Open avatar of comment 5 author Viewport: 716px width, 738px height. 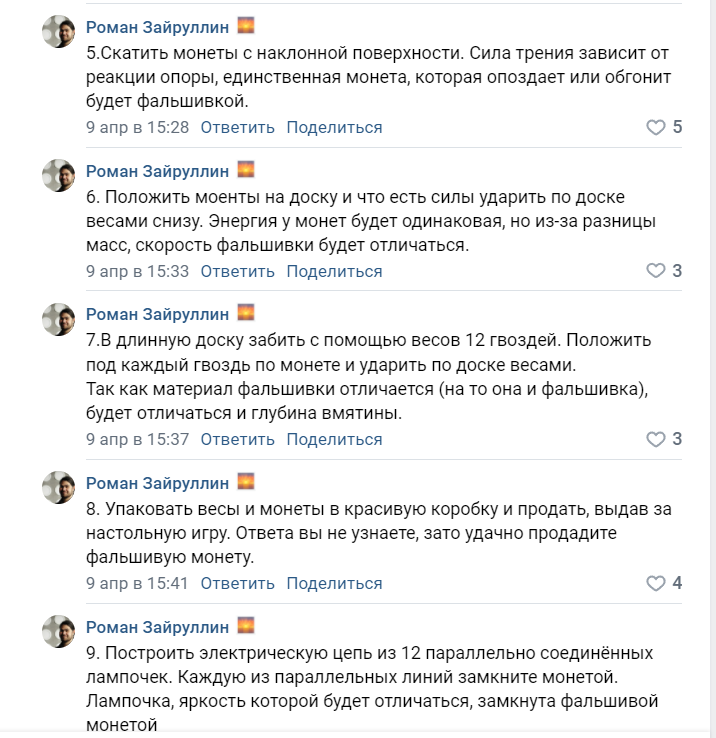59,31
